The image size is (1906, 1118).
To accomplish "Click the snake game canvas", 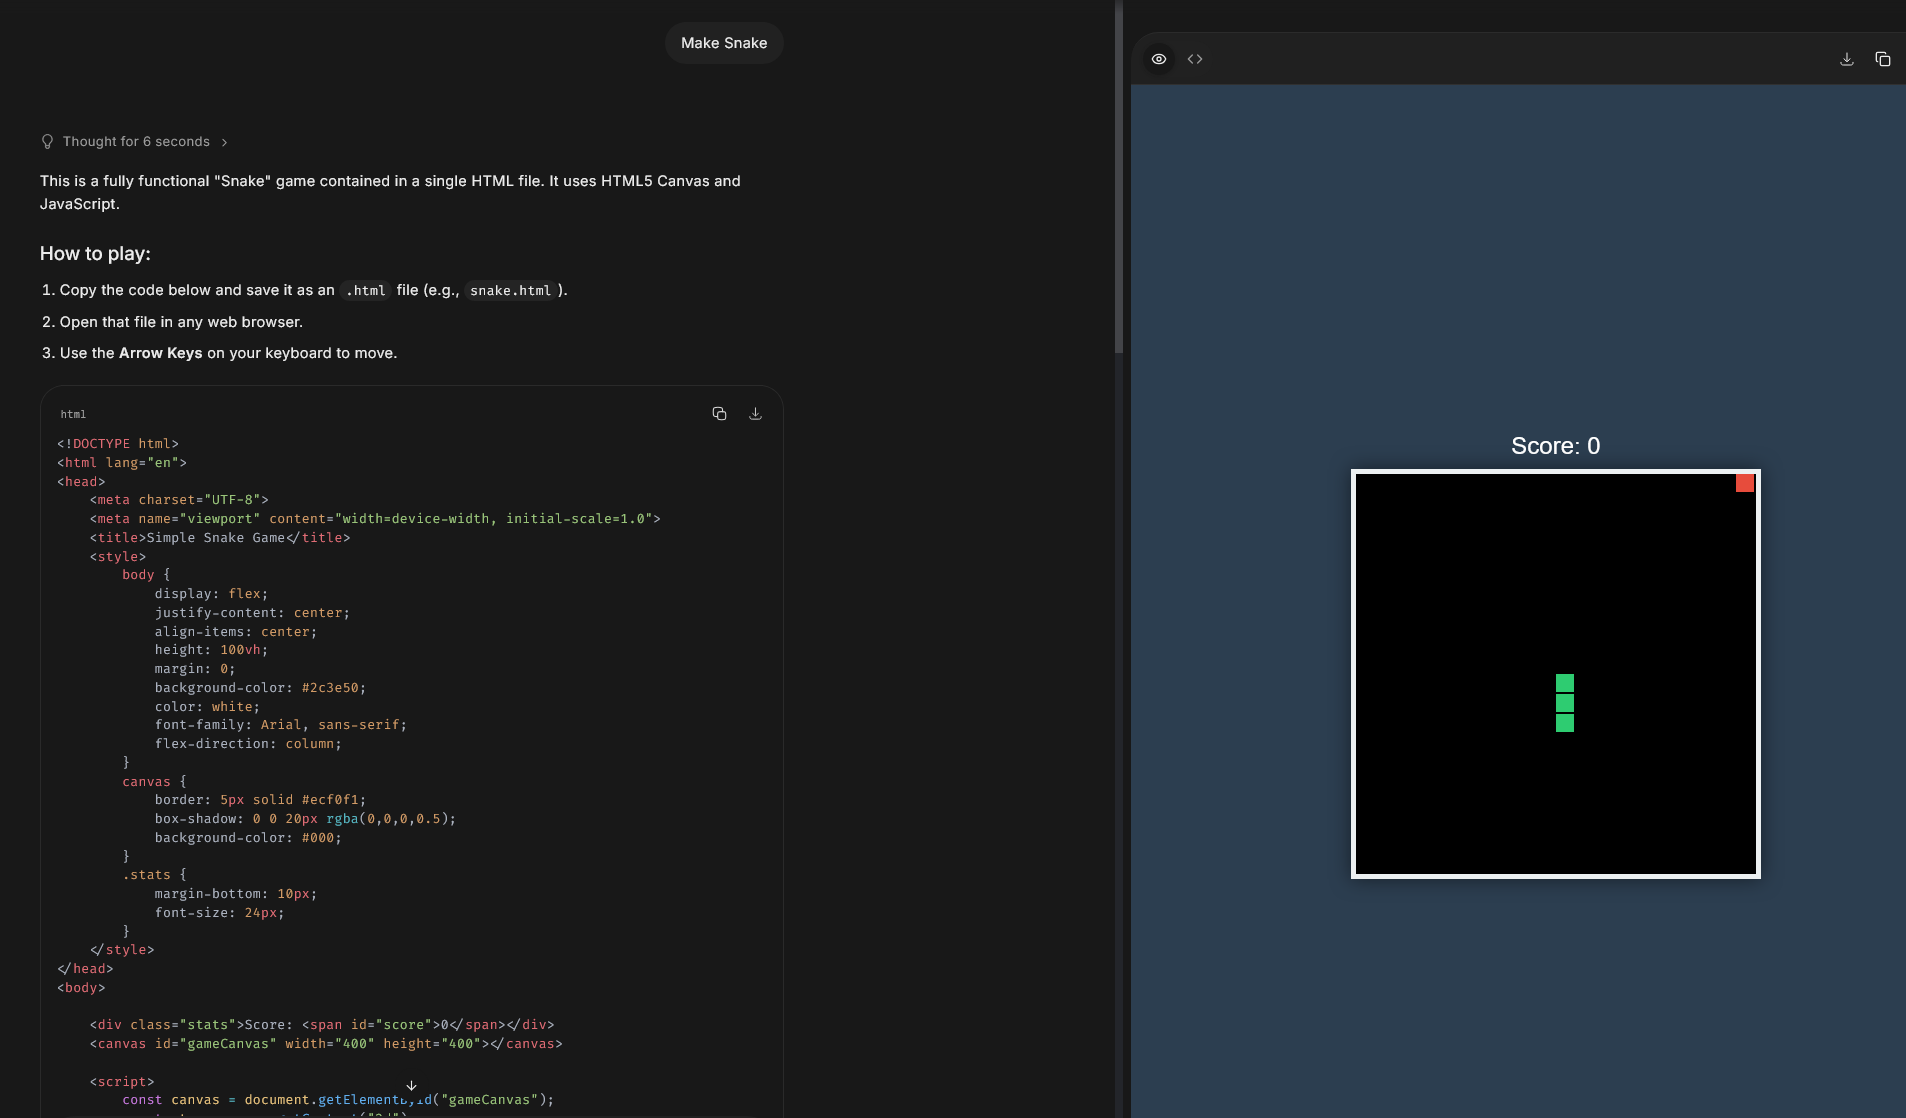I will click(x=1556, y=674).
